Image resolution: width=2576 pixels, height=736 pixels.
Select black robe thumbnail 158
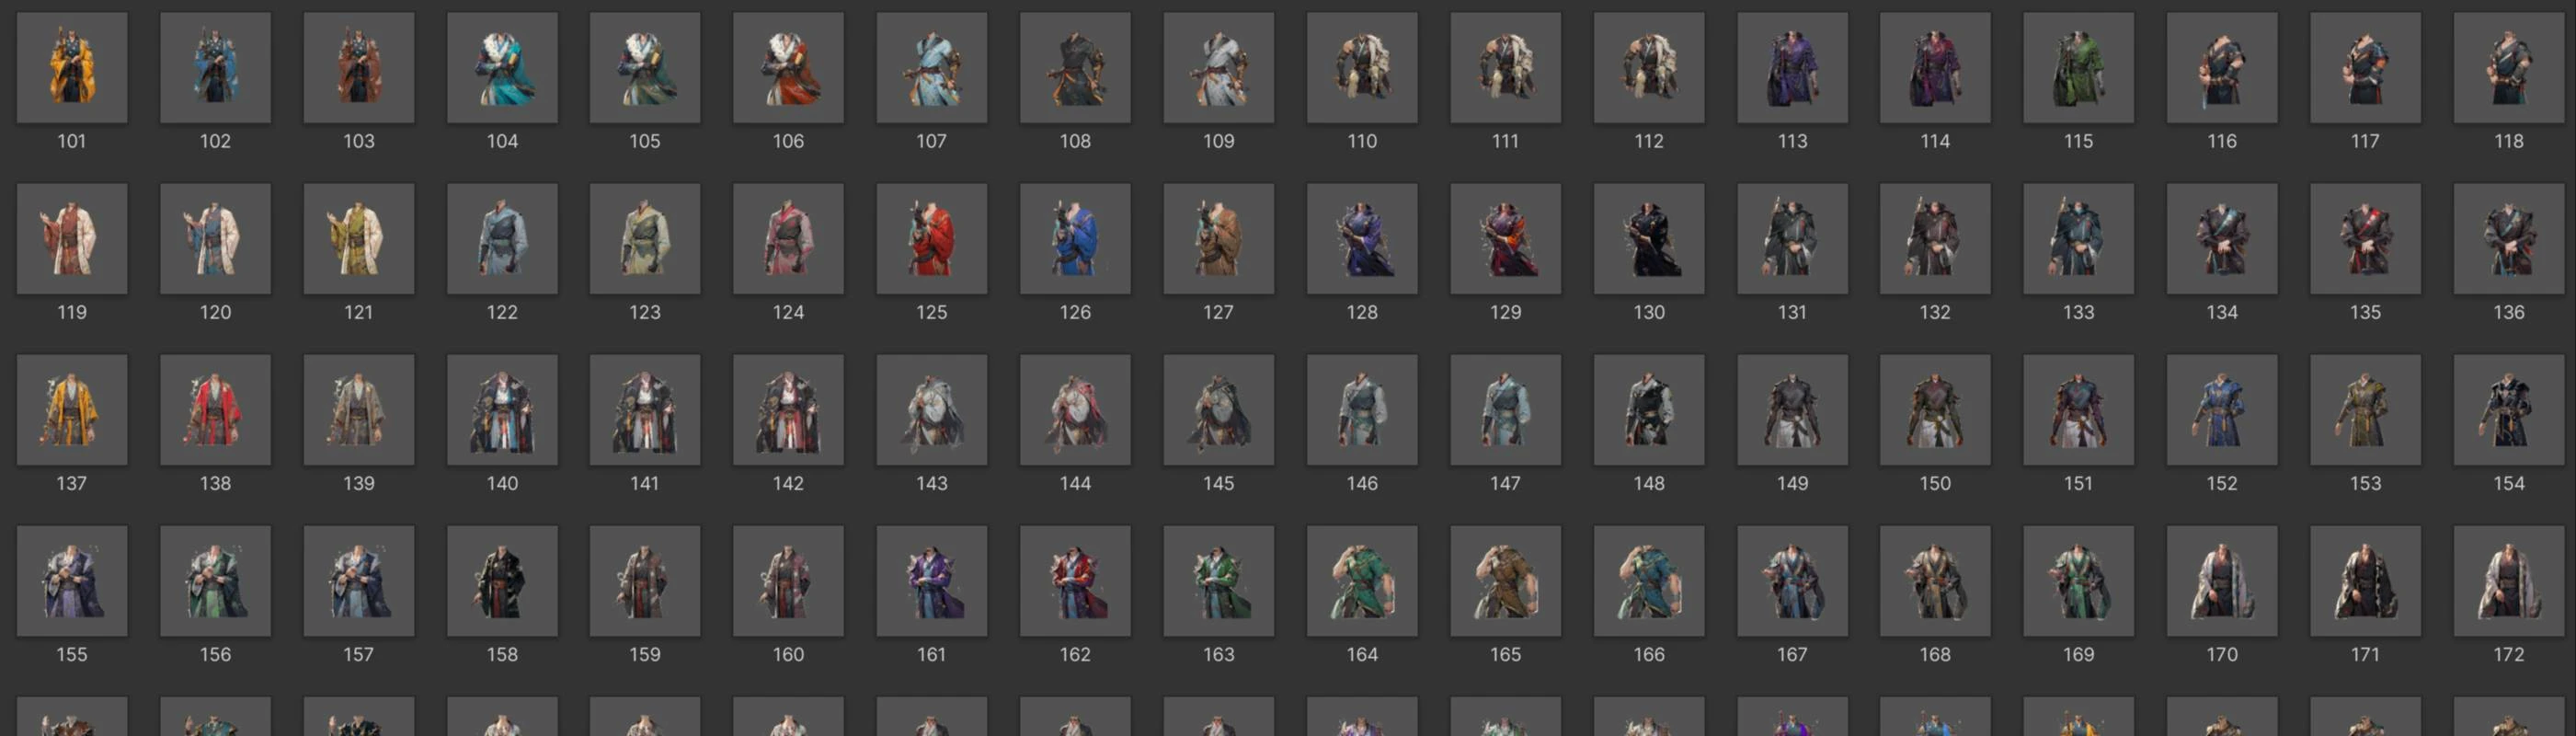pos(502,581)
